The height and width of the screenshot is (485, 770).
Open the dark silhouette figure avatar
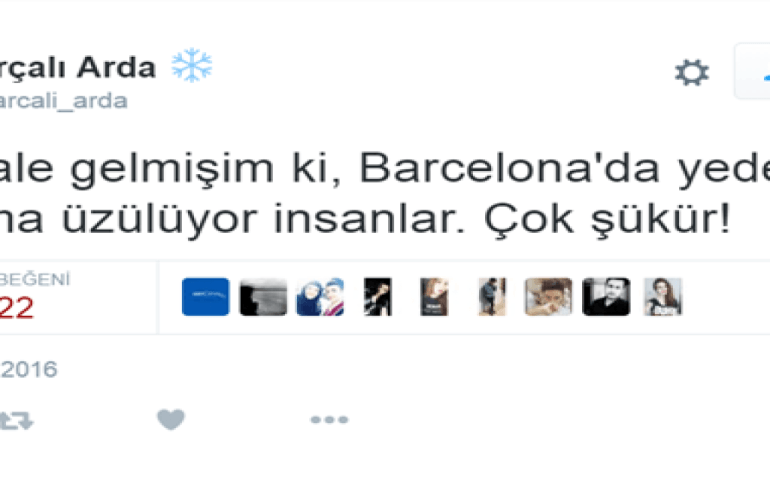point(377,296)
